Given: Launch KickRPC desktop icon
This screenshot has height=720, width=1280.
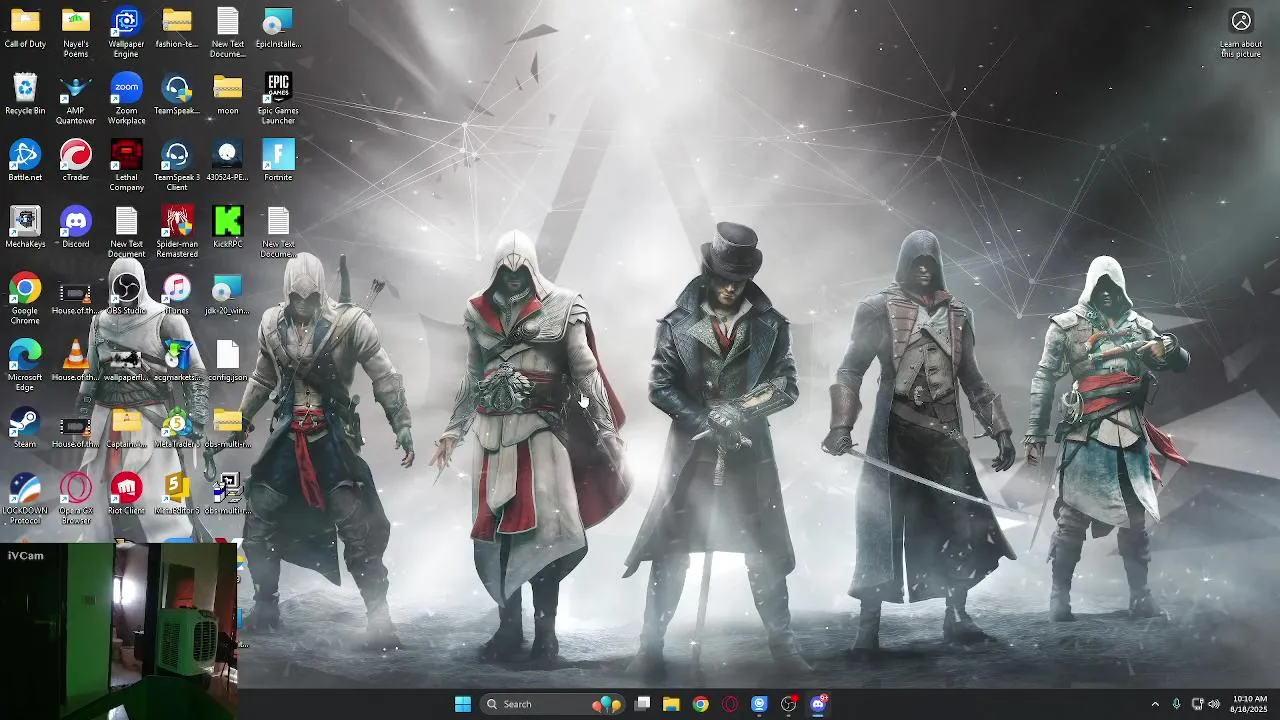Looking at the screenshot, I should pyautogui.click(x=228, y=228).
